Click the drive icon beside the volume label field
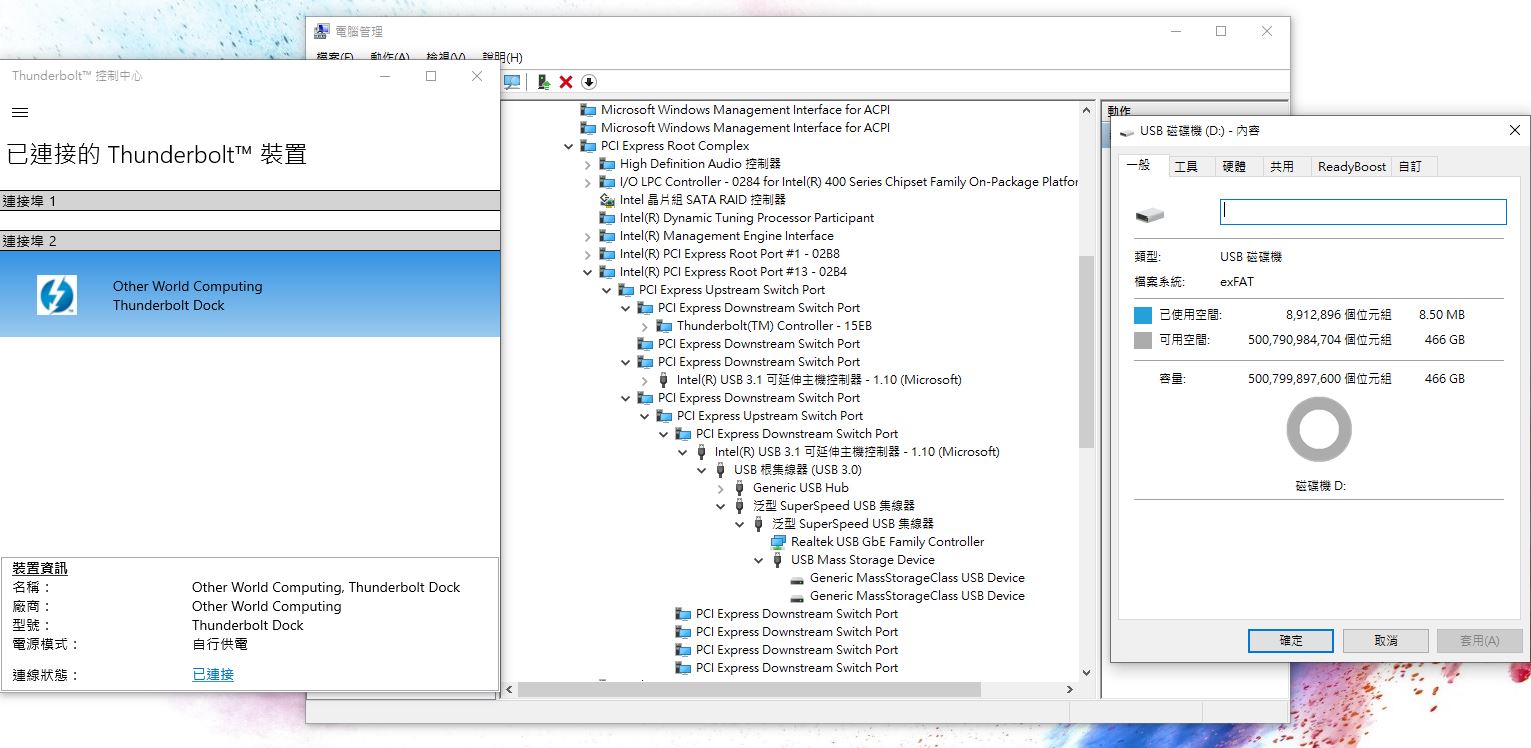 click(x=1150, y=215)
